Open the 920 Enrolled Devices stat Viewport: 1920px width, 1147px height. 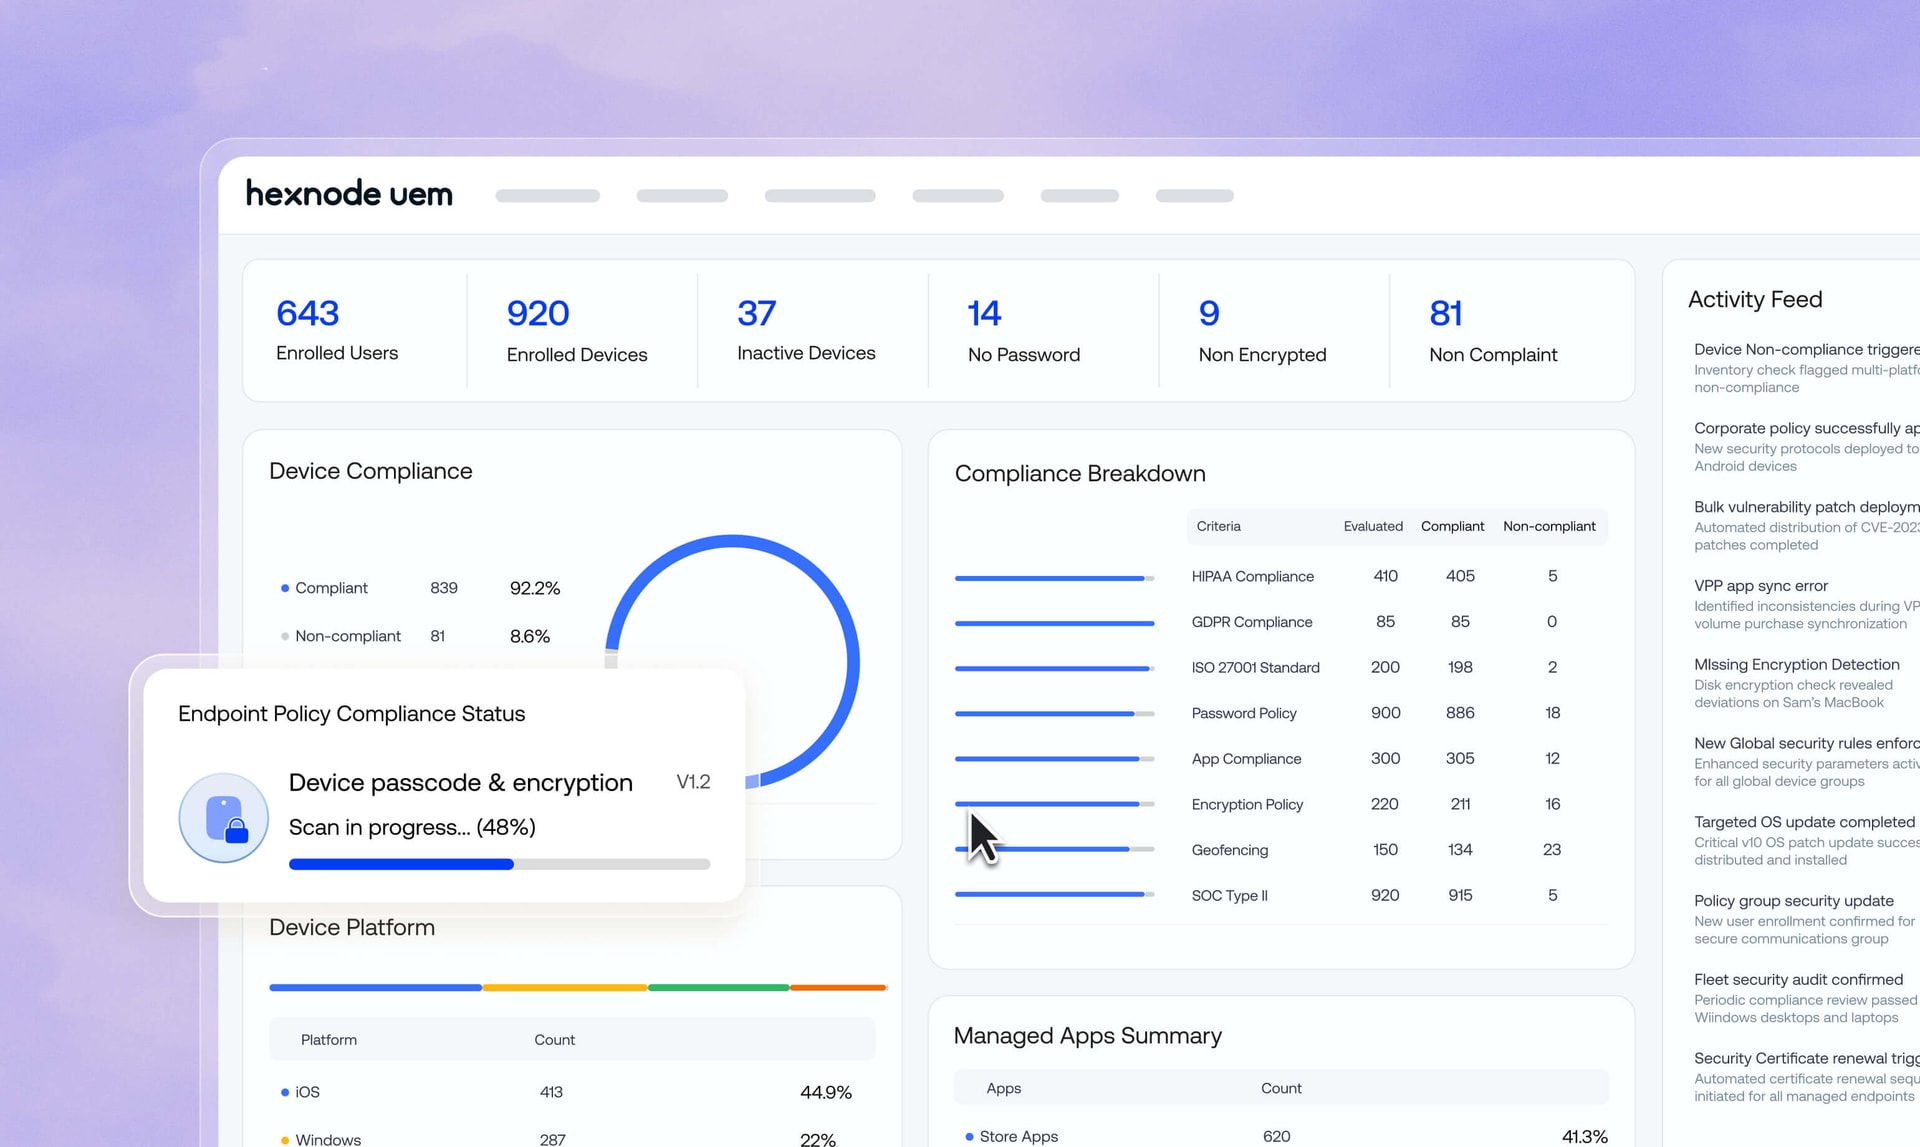(577, 330)
